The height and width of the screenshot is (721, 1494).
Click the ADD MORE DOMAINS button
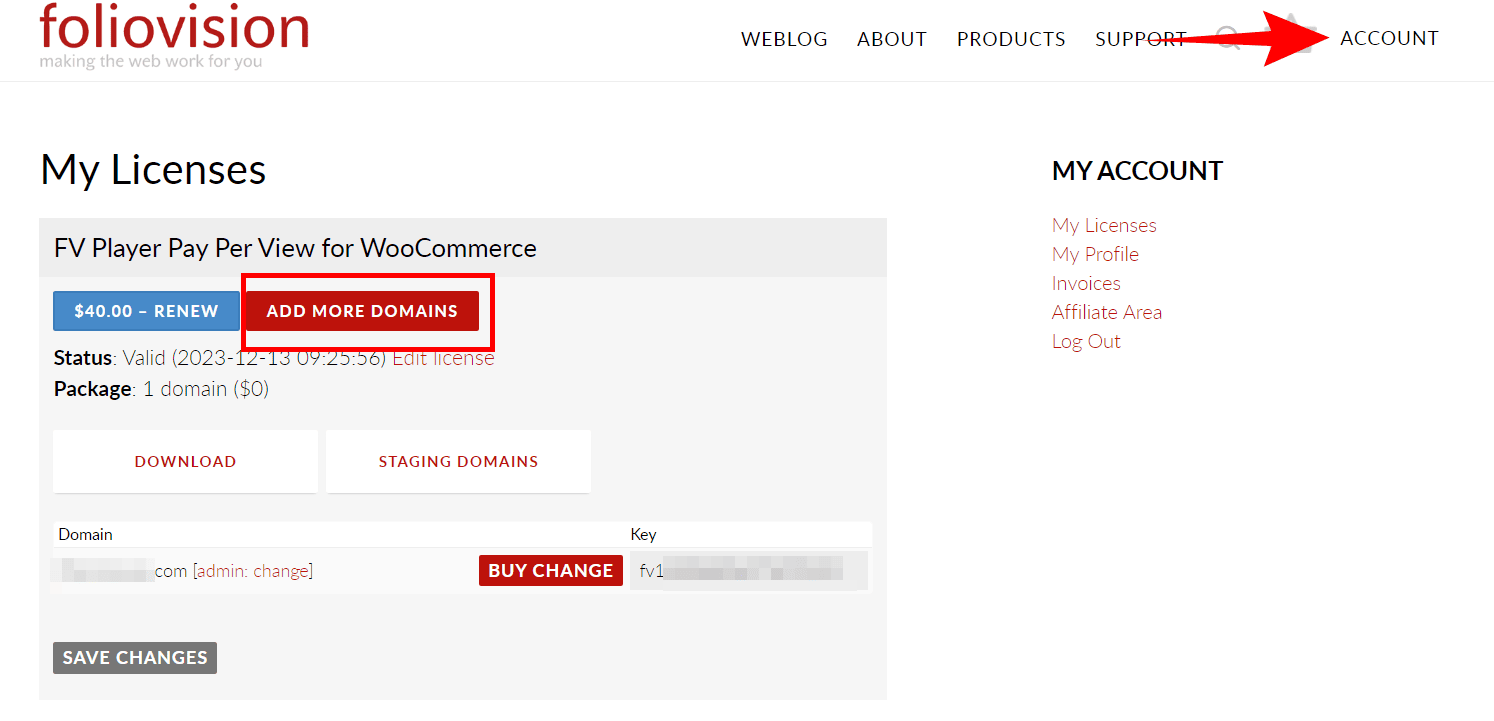(362, 311)
